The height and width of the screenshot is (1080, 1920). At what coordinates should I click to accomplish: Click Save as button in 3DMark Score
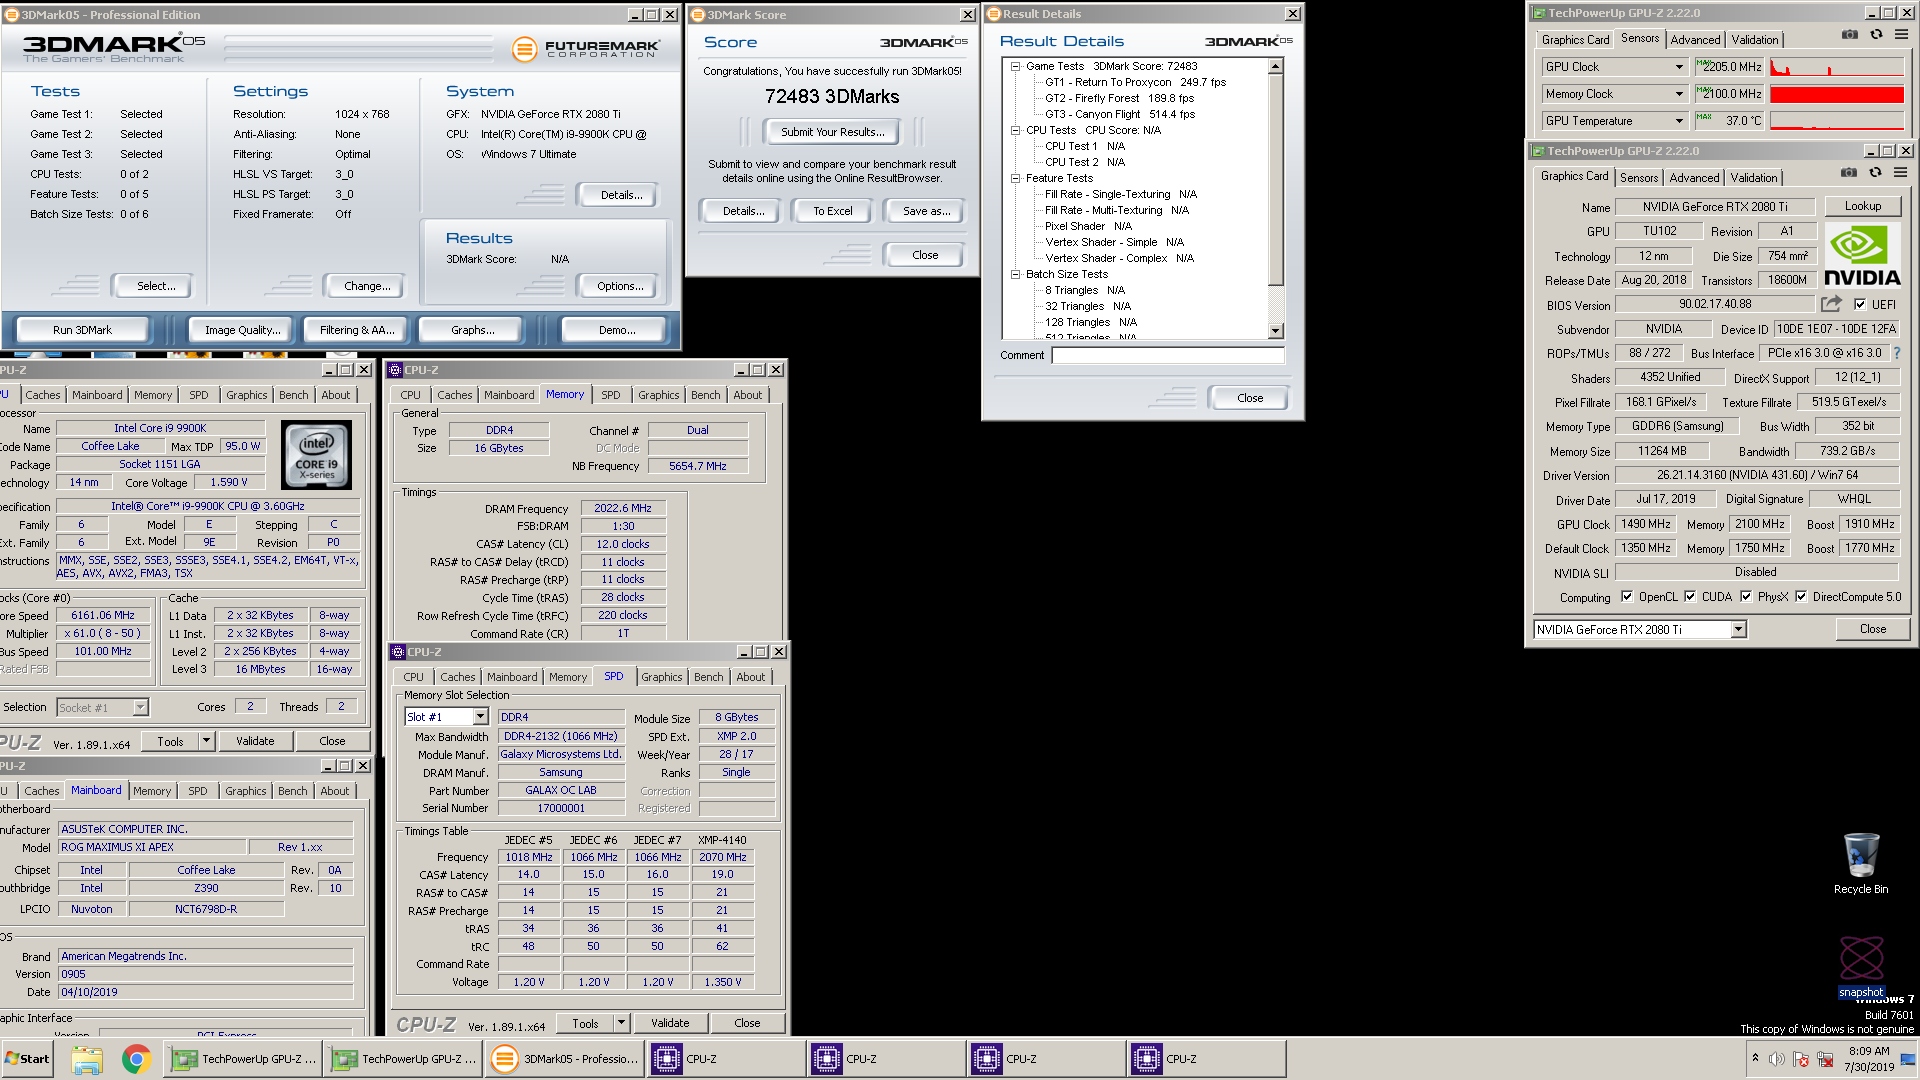926,211
